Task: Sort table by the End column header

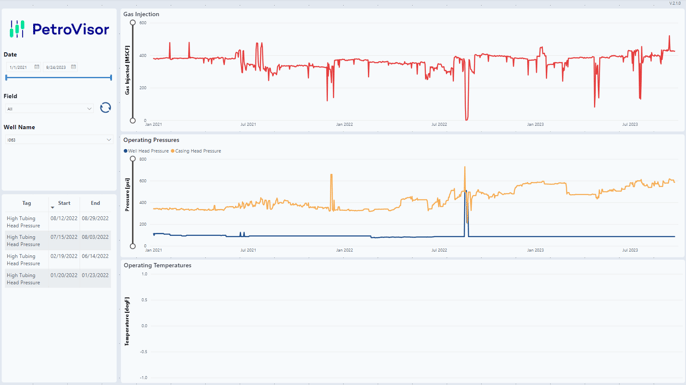Action: pos(95,203)
